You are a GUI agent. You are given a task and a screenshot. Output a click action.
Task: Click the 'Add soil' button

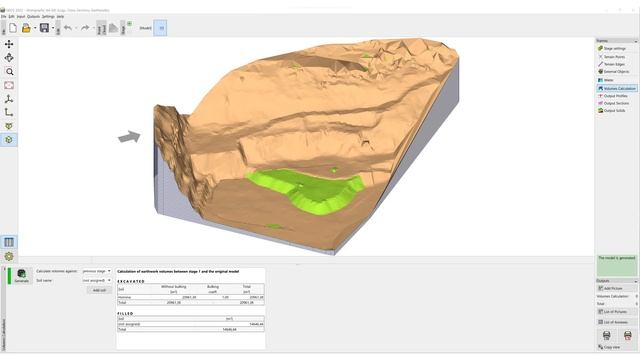click(99, 290)
